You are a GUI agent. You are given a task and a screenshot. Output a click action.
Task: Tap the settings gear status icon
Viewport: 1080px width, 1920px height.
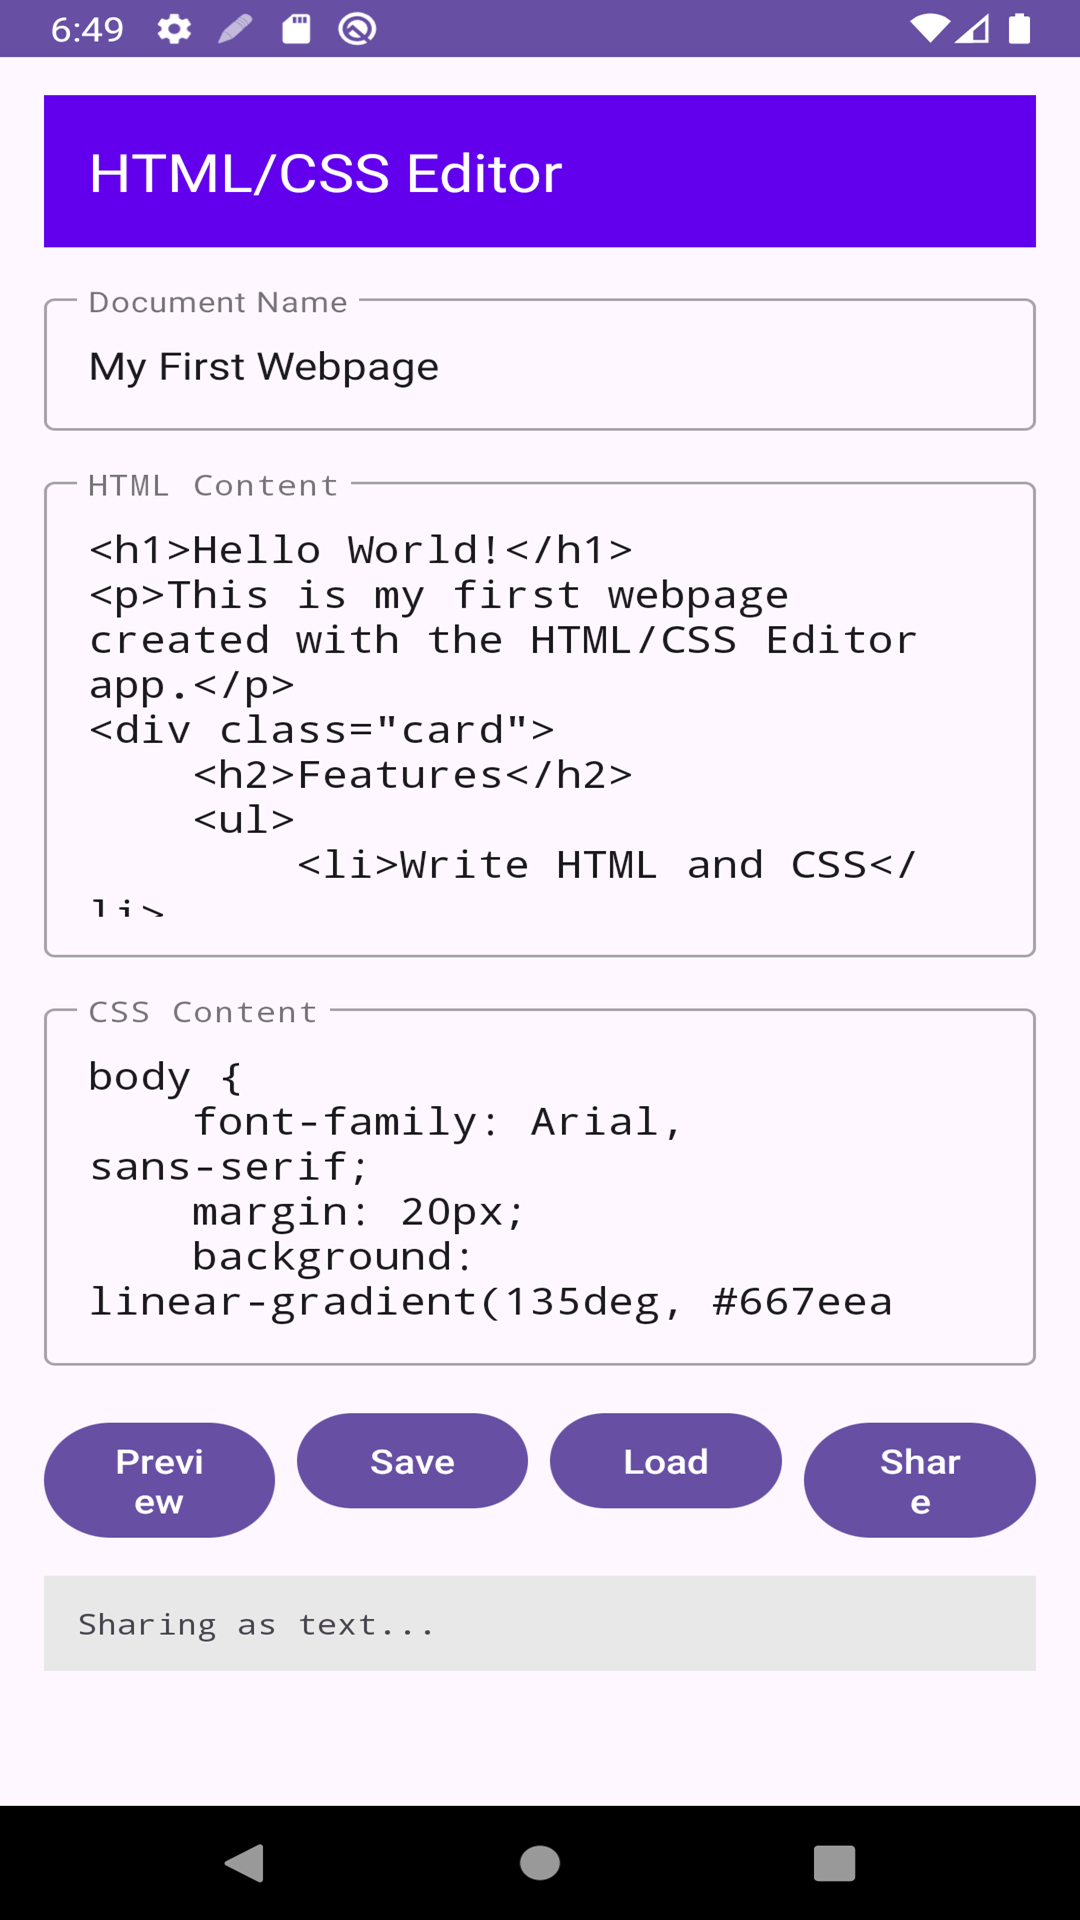[174, 29]
